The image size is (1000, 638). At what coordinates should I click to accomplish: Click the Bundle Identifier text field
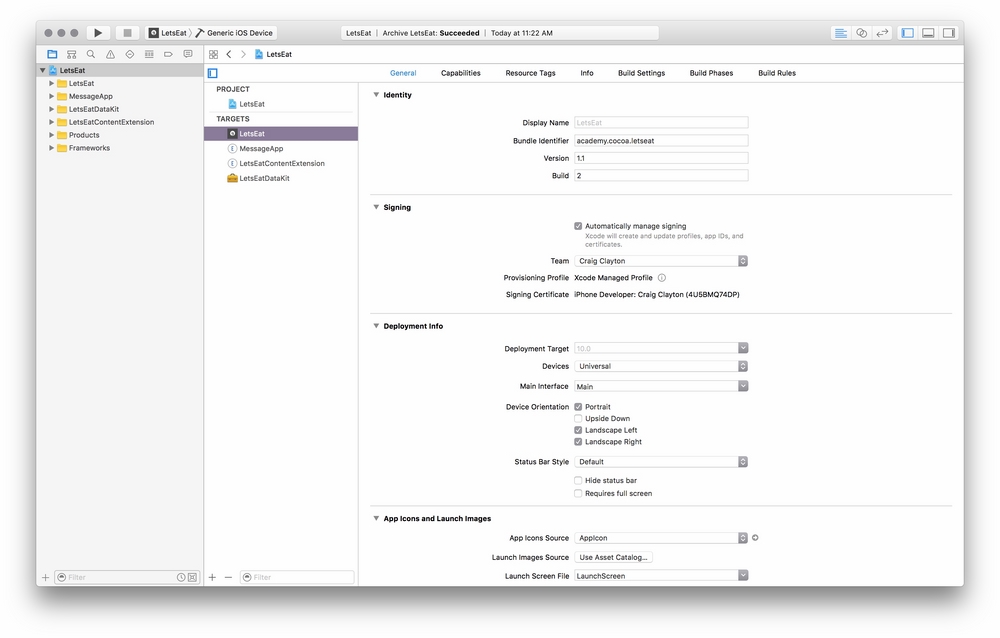(x=661, y=141)
